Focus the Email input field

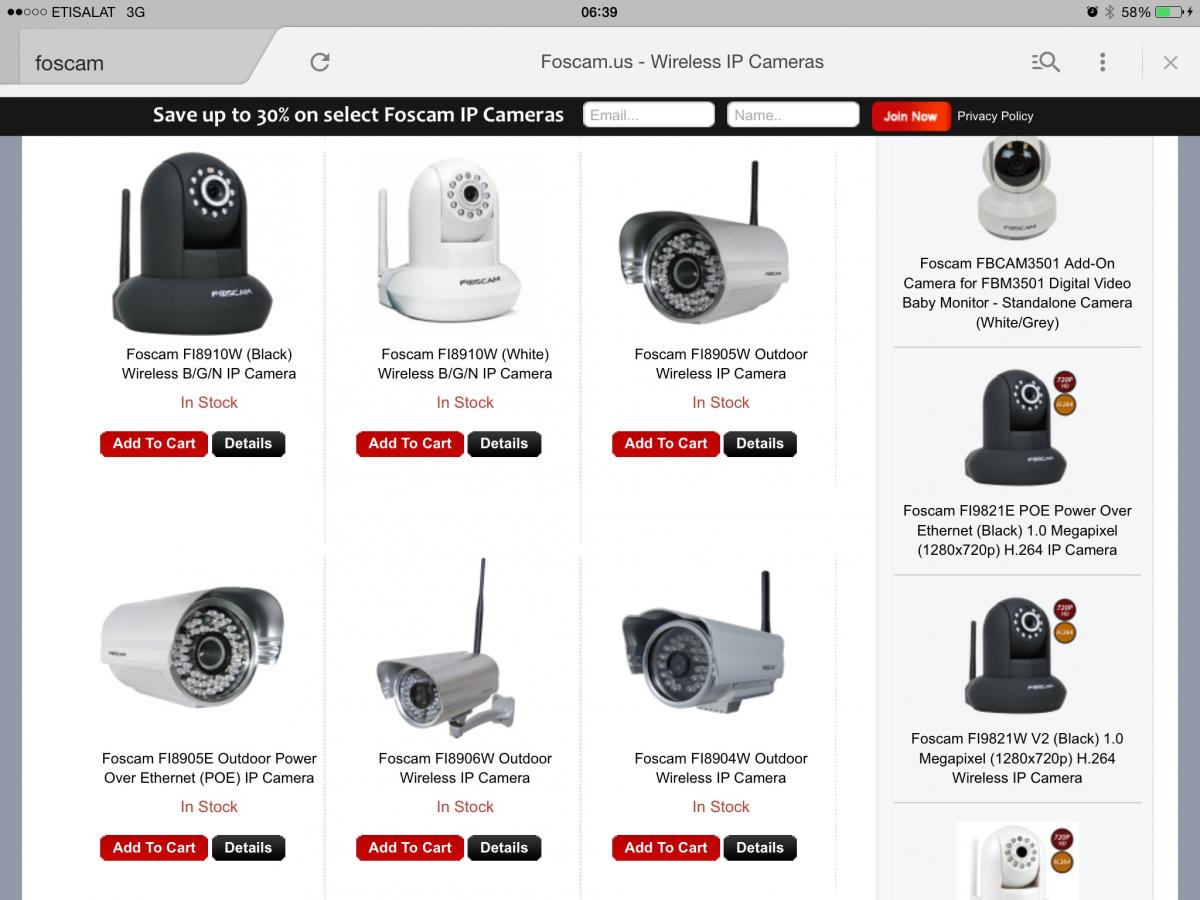(649, 115)
